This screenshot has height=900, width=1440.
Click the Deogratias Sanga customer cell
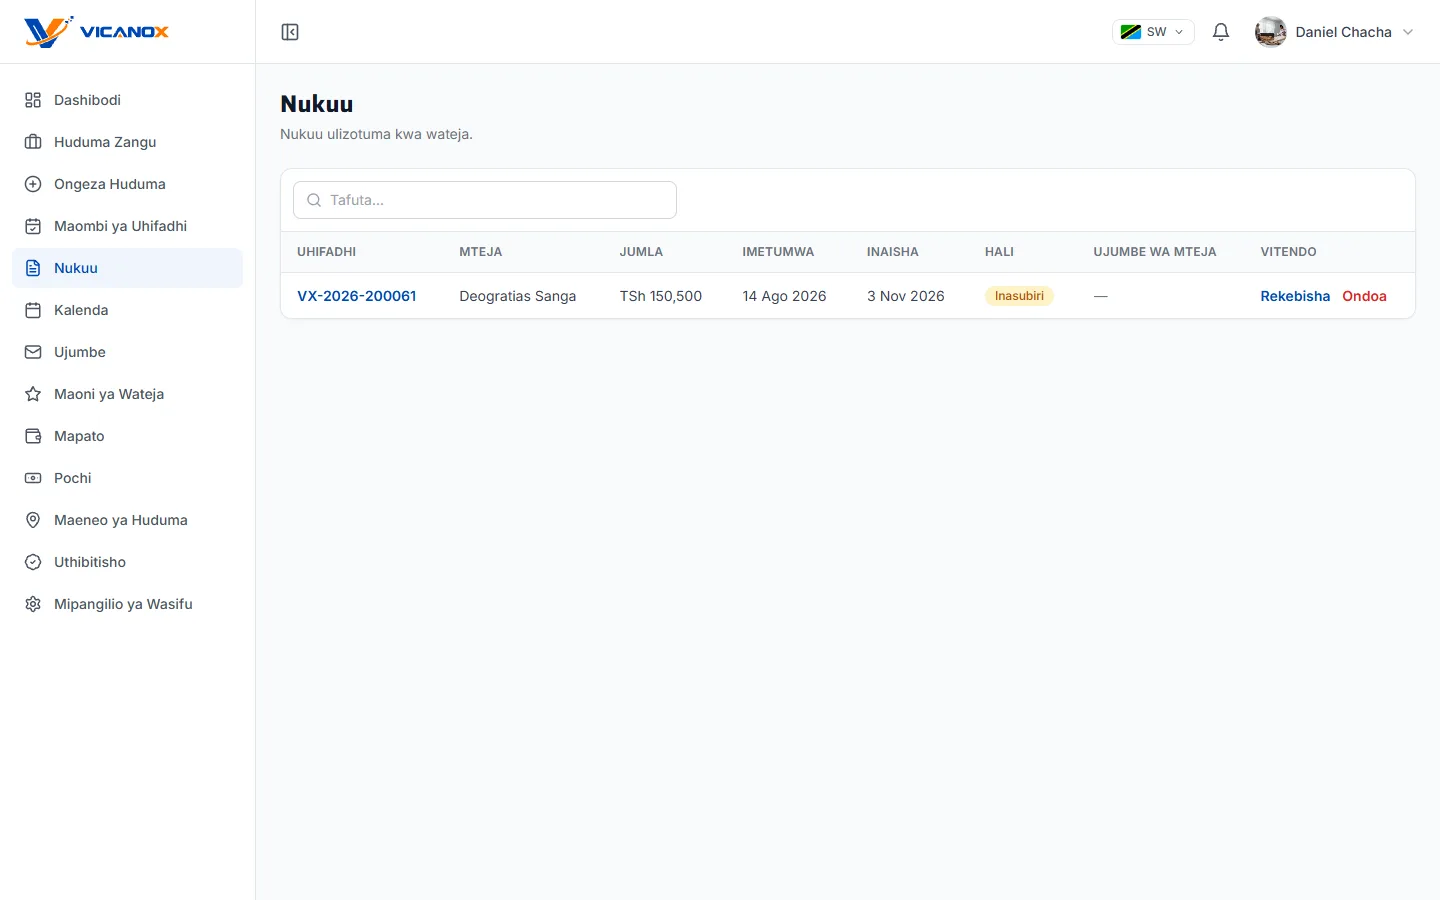pyautogui.click(x=518, y=296)
